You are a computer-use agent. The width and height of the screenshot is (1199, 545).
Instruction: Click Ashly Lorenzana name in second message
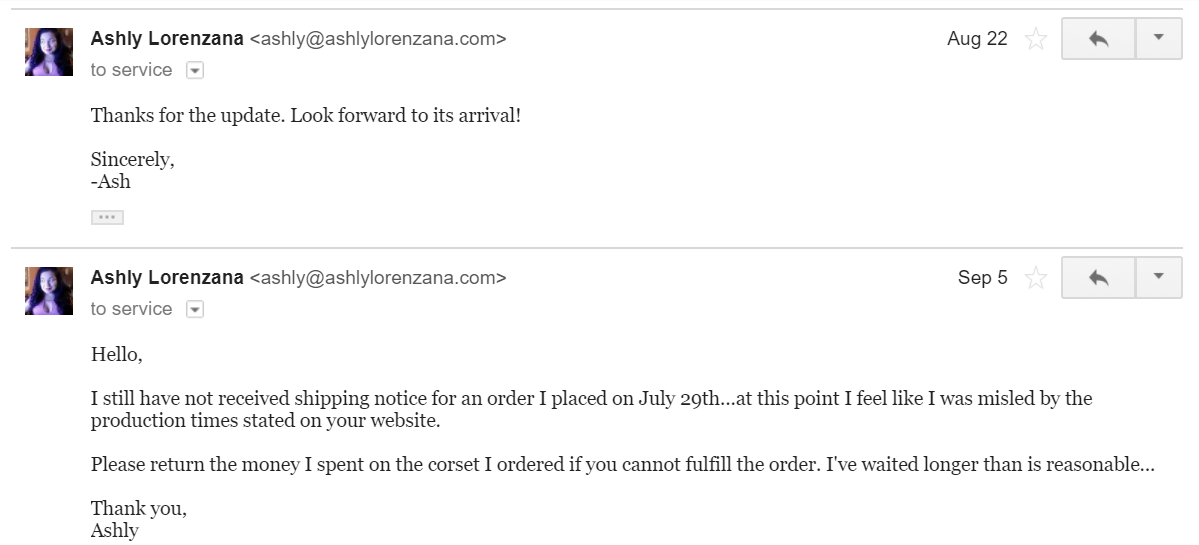point(167,277)
